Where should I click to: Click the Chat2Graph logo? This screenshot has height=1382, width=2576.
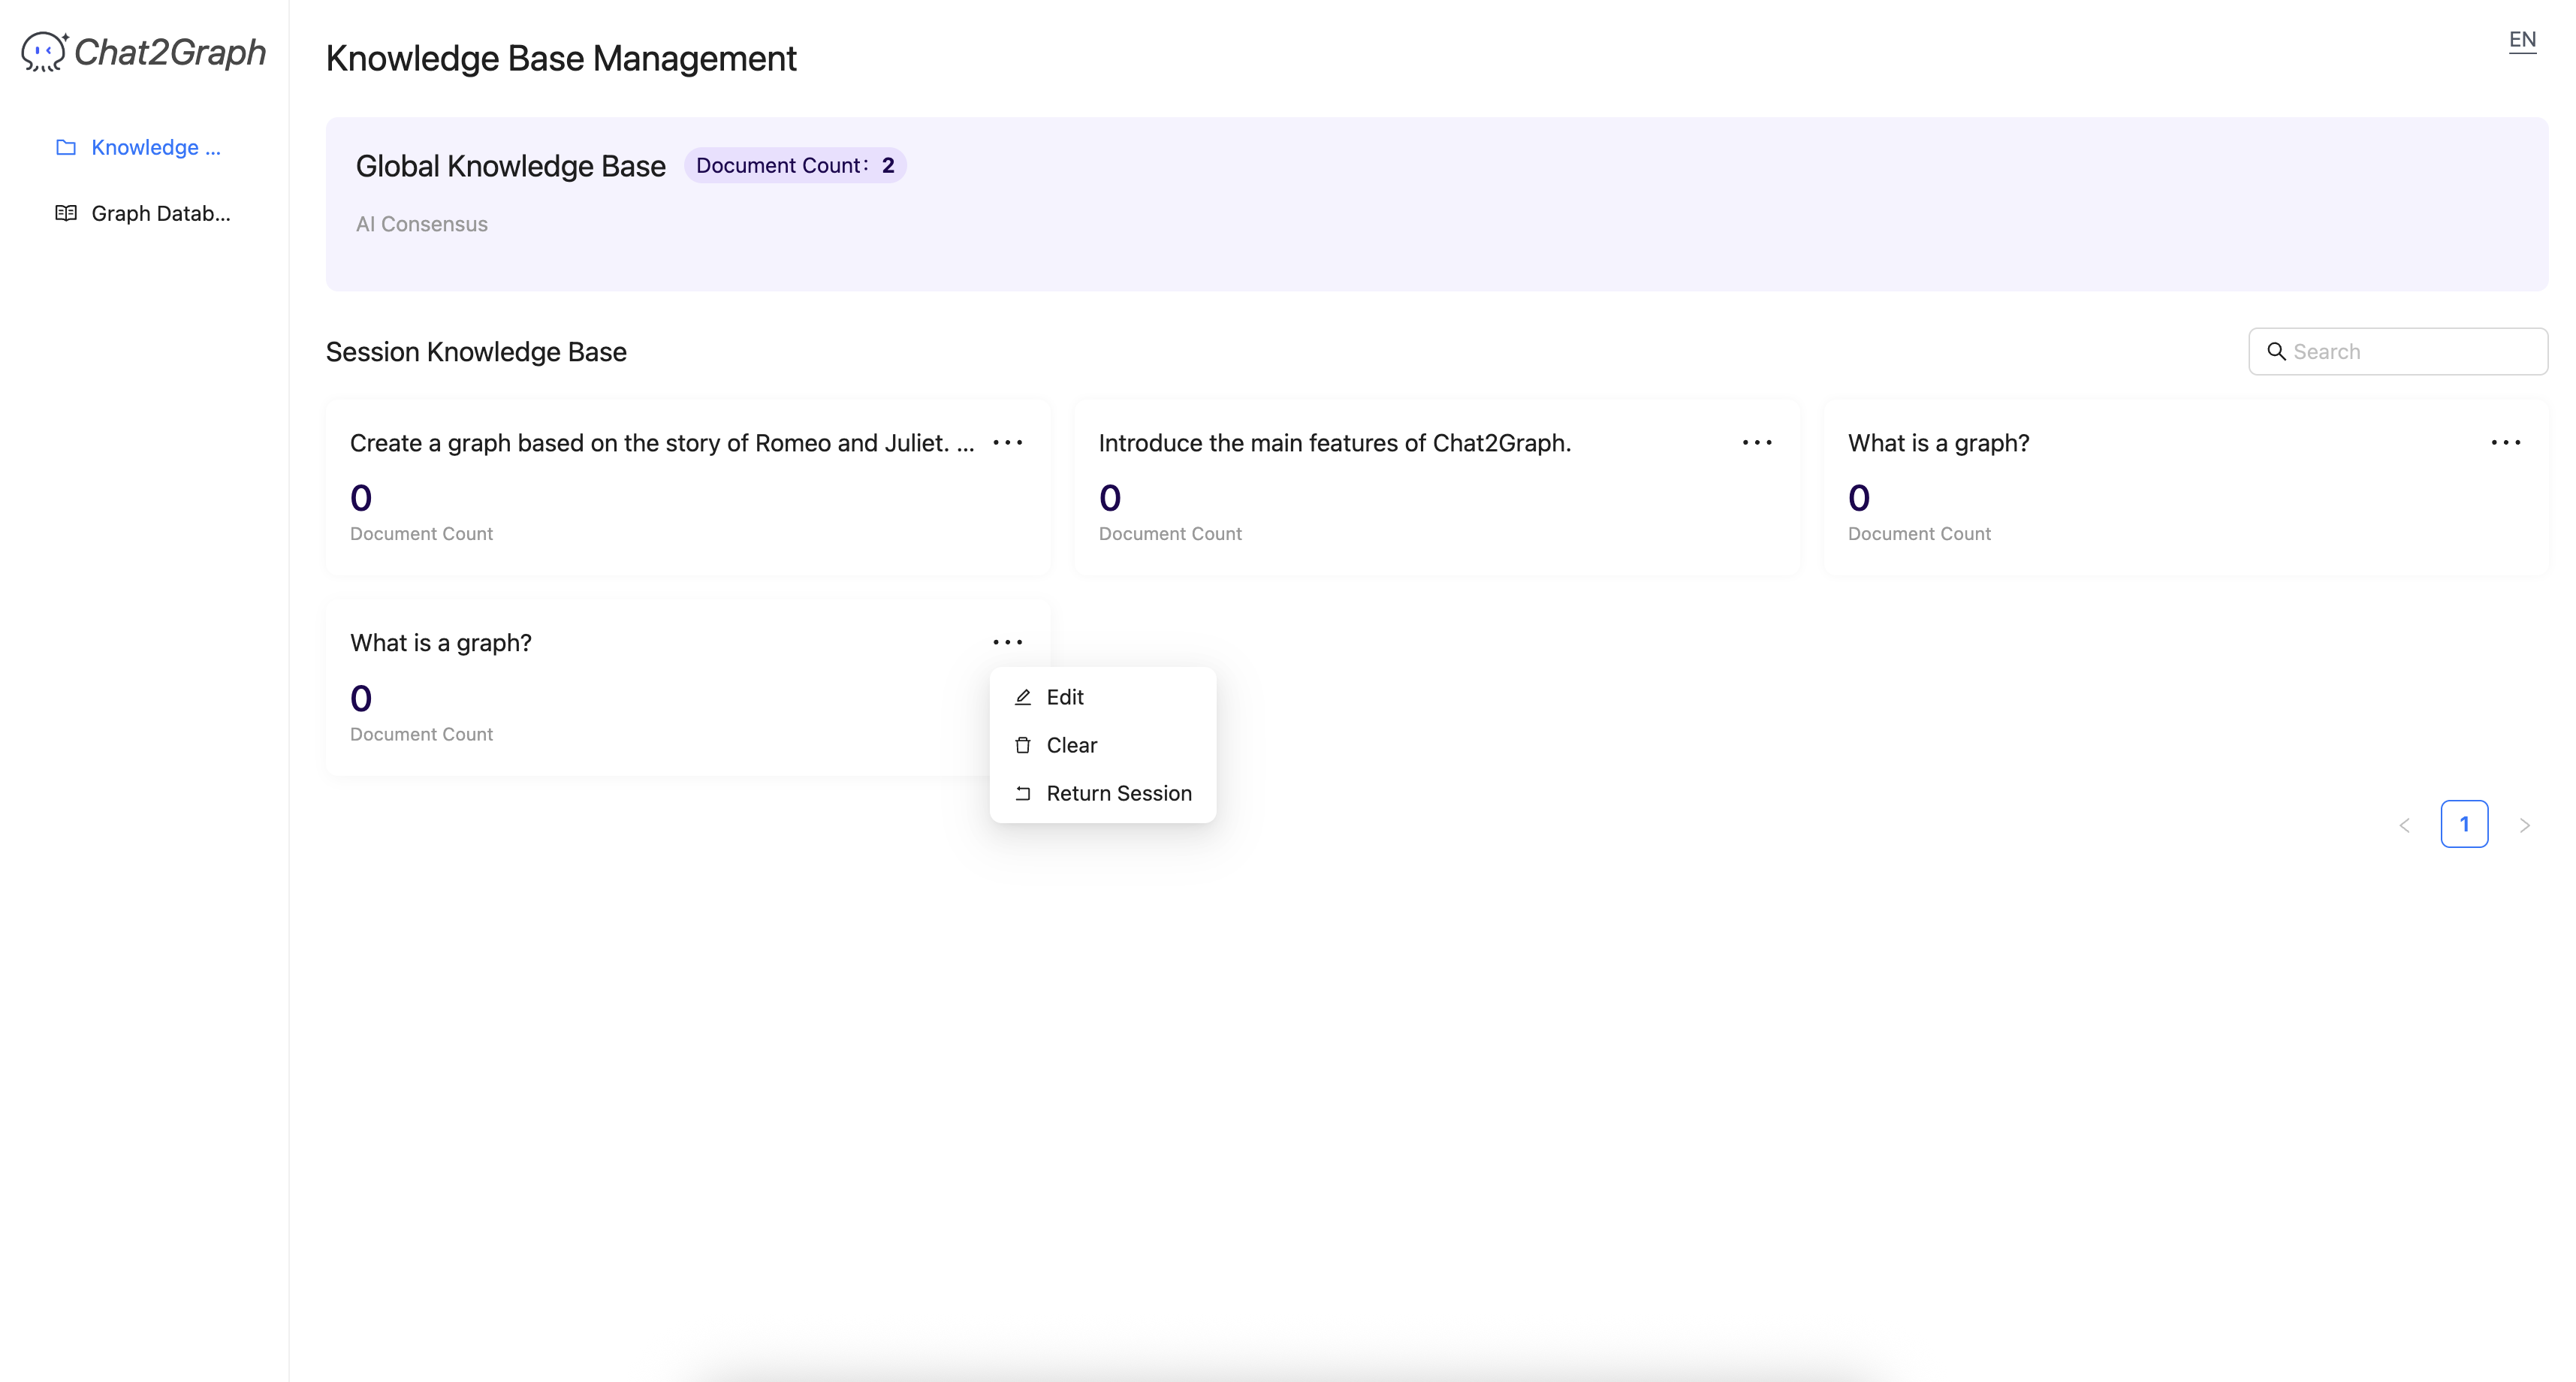coord(143,52)
